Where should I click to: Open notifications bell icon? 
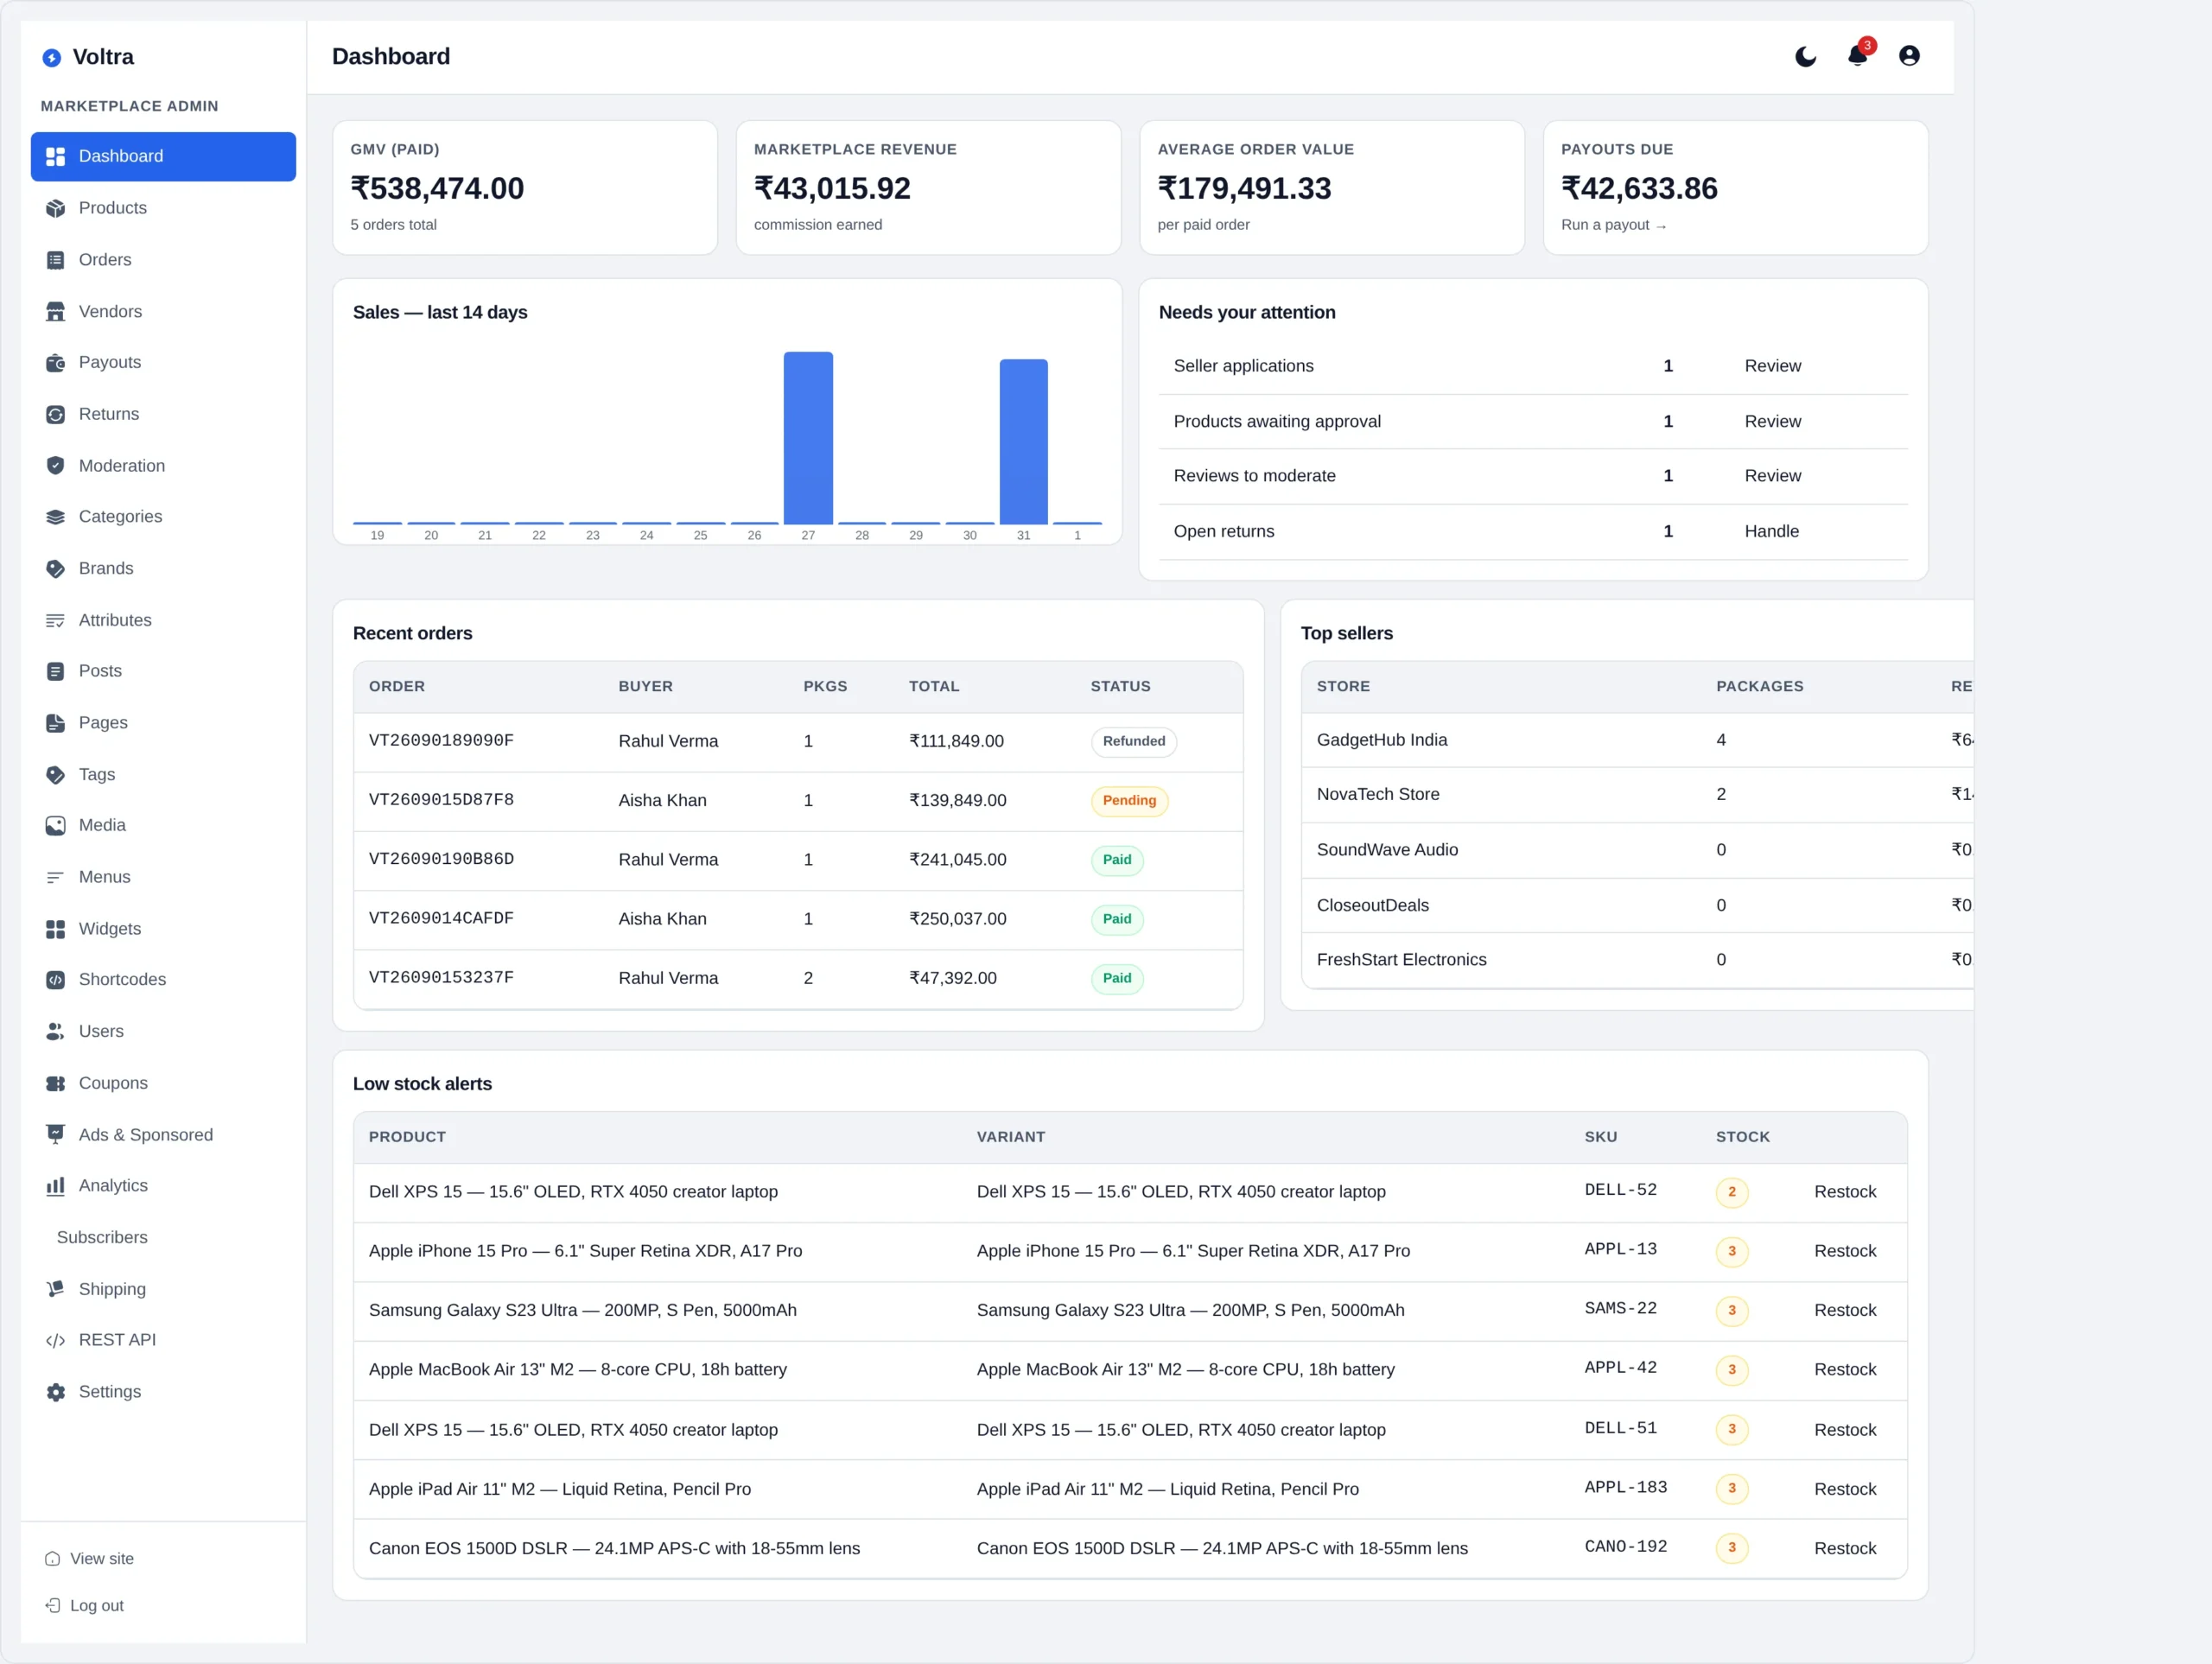tap(1857, 56)
